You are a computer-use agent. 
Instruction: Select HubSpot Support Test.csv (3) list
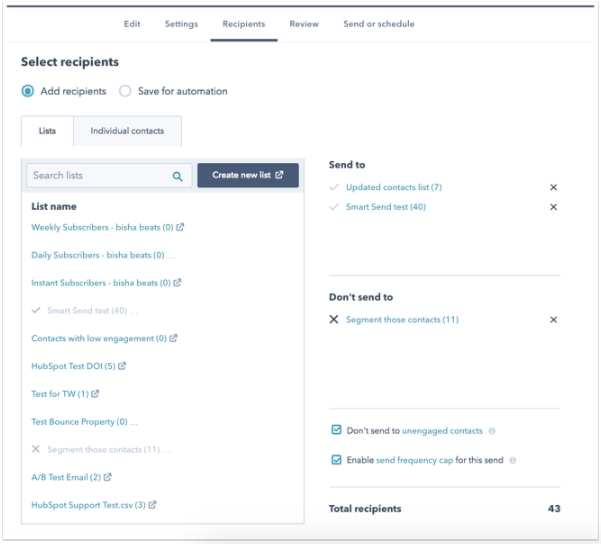[88, 505]
